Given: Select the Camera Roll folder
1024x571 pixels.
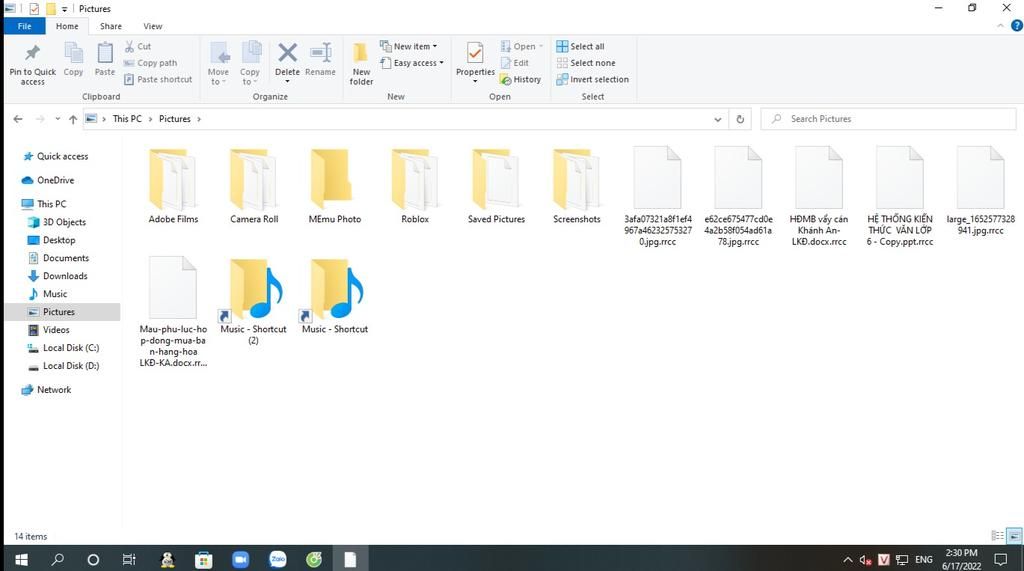Looking at the screenshot, I should (x=254, y=186).
